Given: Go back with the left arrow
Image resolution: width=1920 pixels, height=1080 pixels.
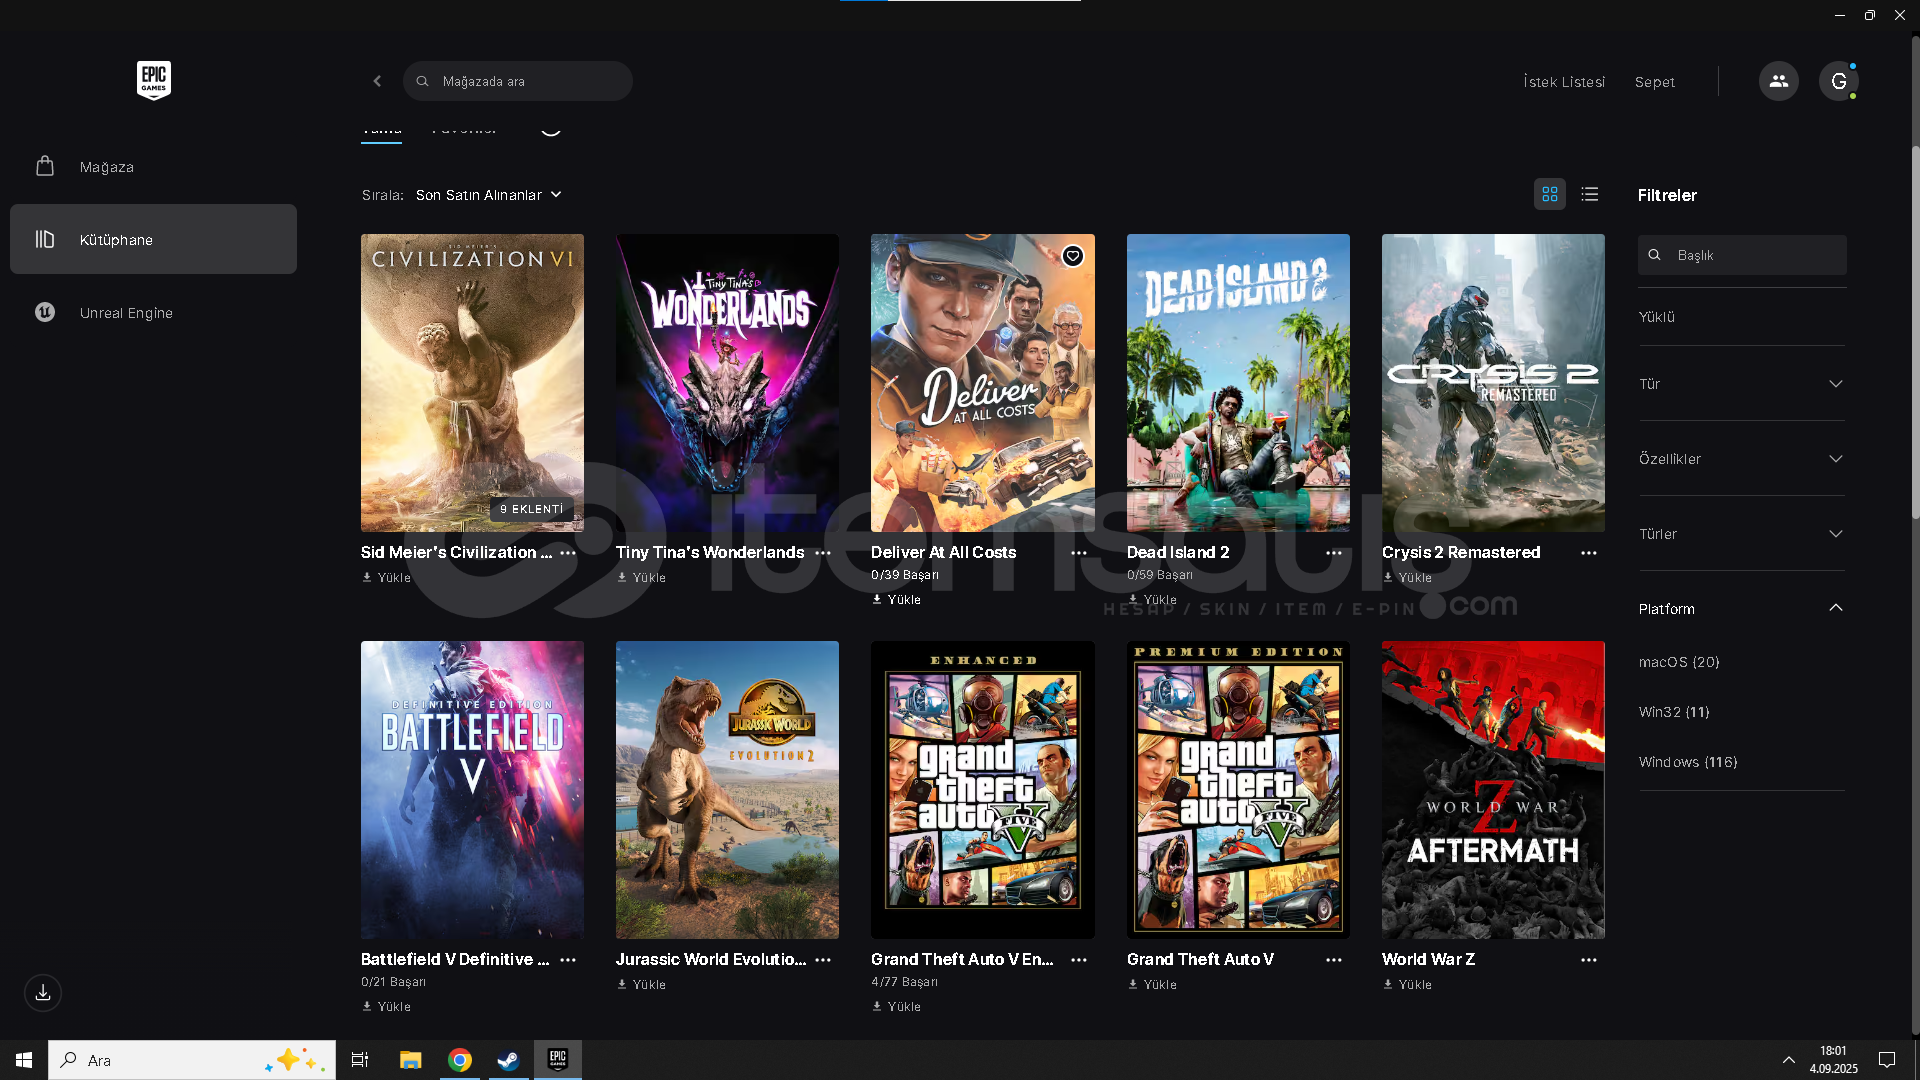Looking at the screenshot, I should click(x=377, y=81).
